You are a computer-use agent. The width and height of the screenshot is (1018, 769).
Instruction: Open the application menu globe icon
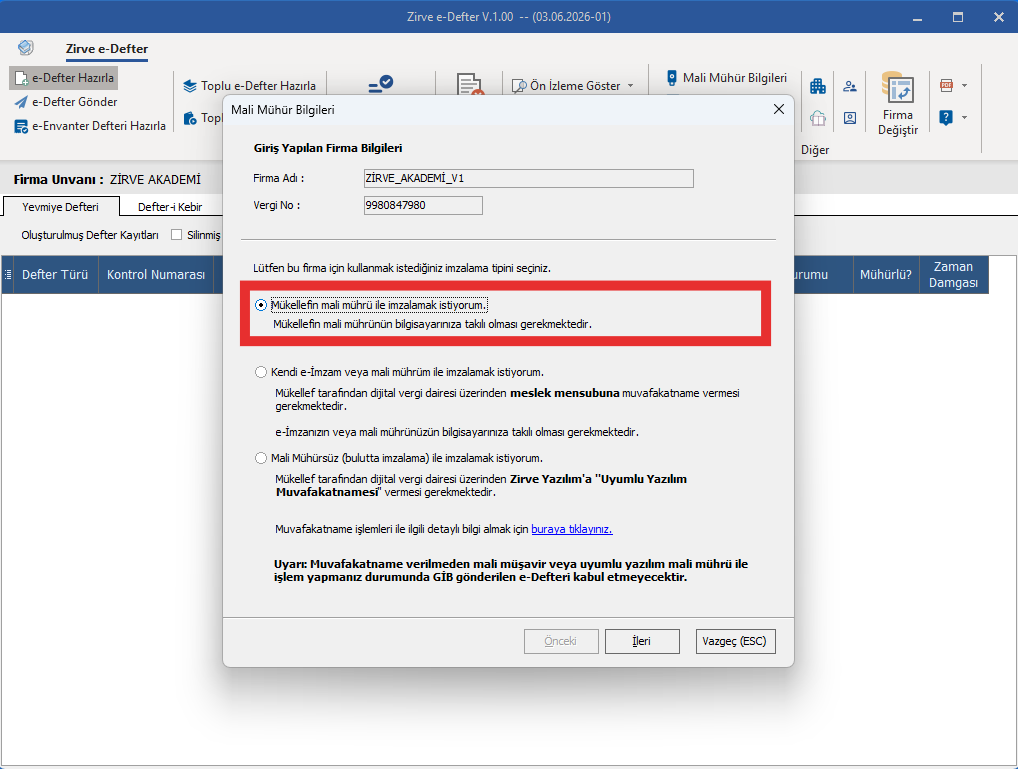point(25,47)
